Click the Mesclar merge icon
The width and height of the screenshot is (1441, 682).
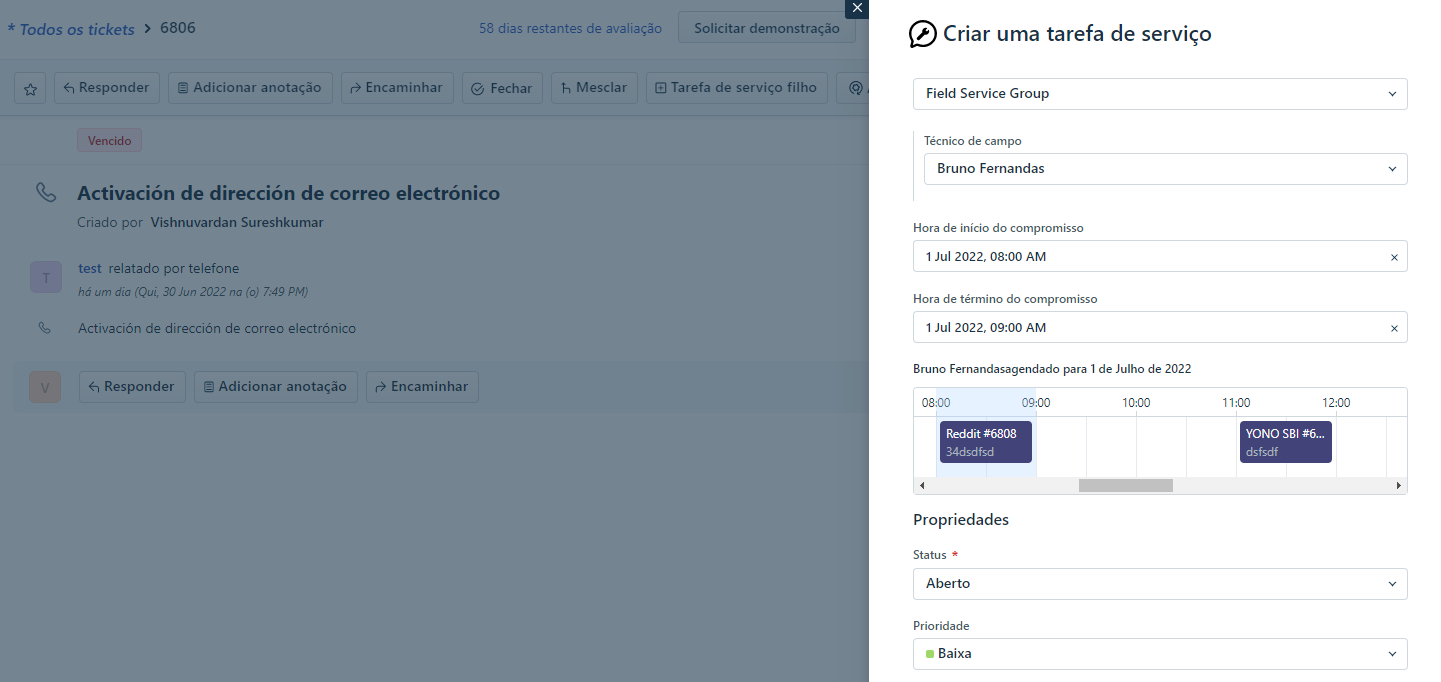568,87
